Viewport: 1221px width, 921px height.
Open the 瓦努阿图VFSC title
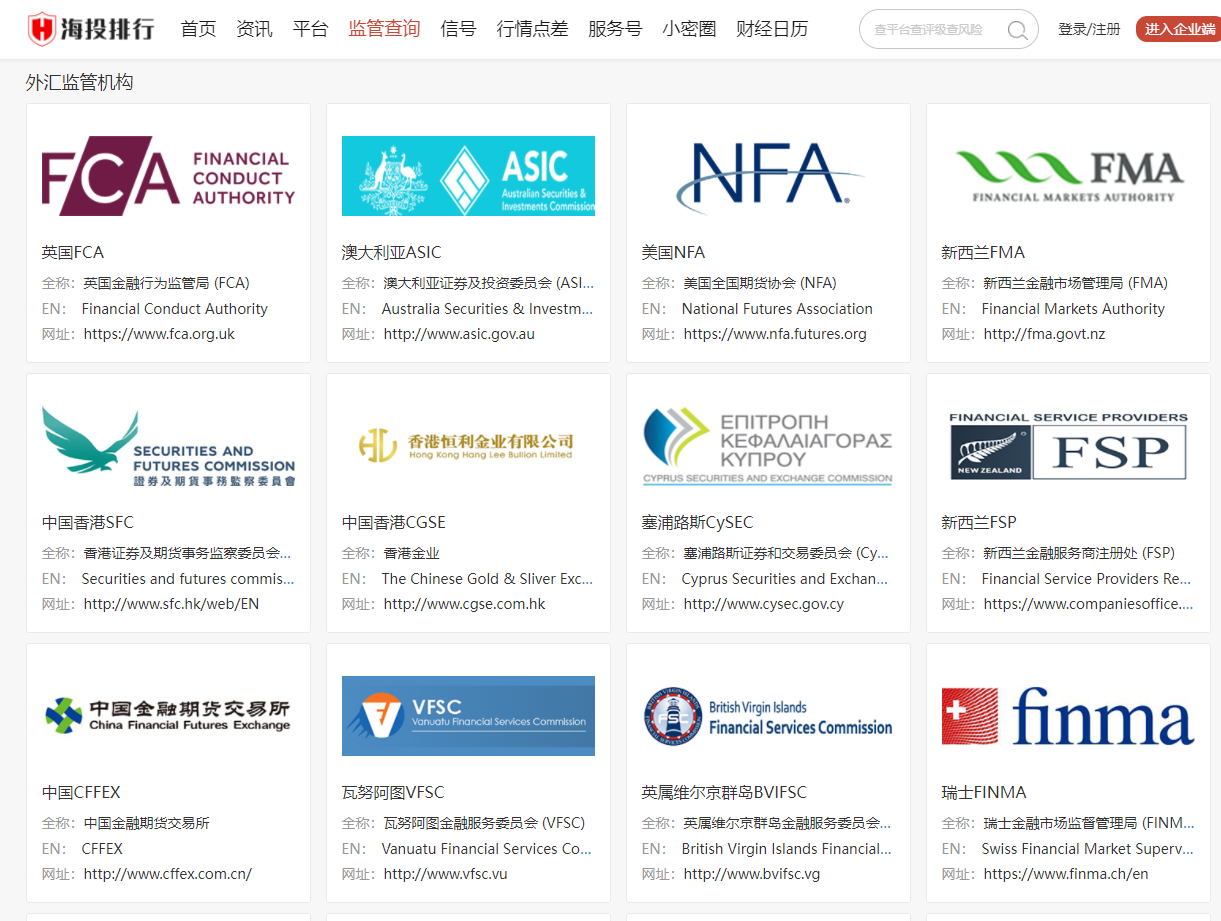(393, 792)
